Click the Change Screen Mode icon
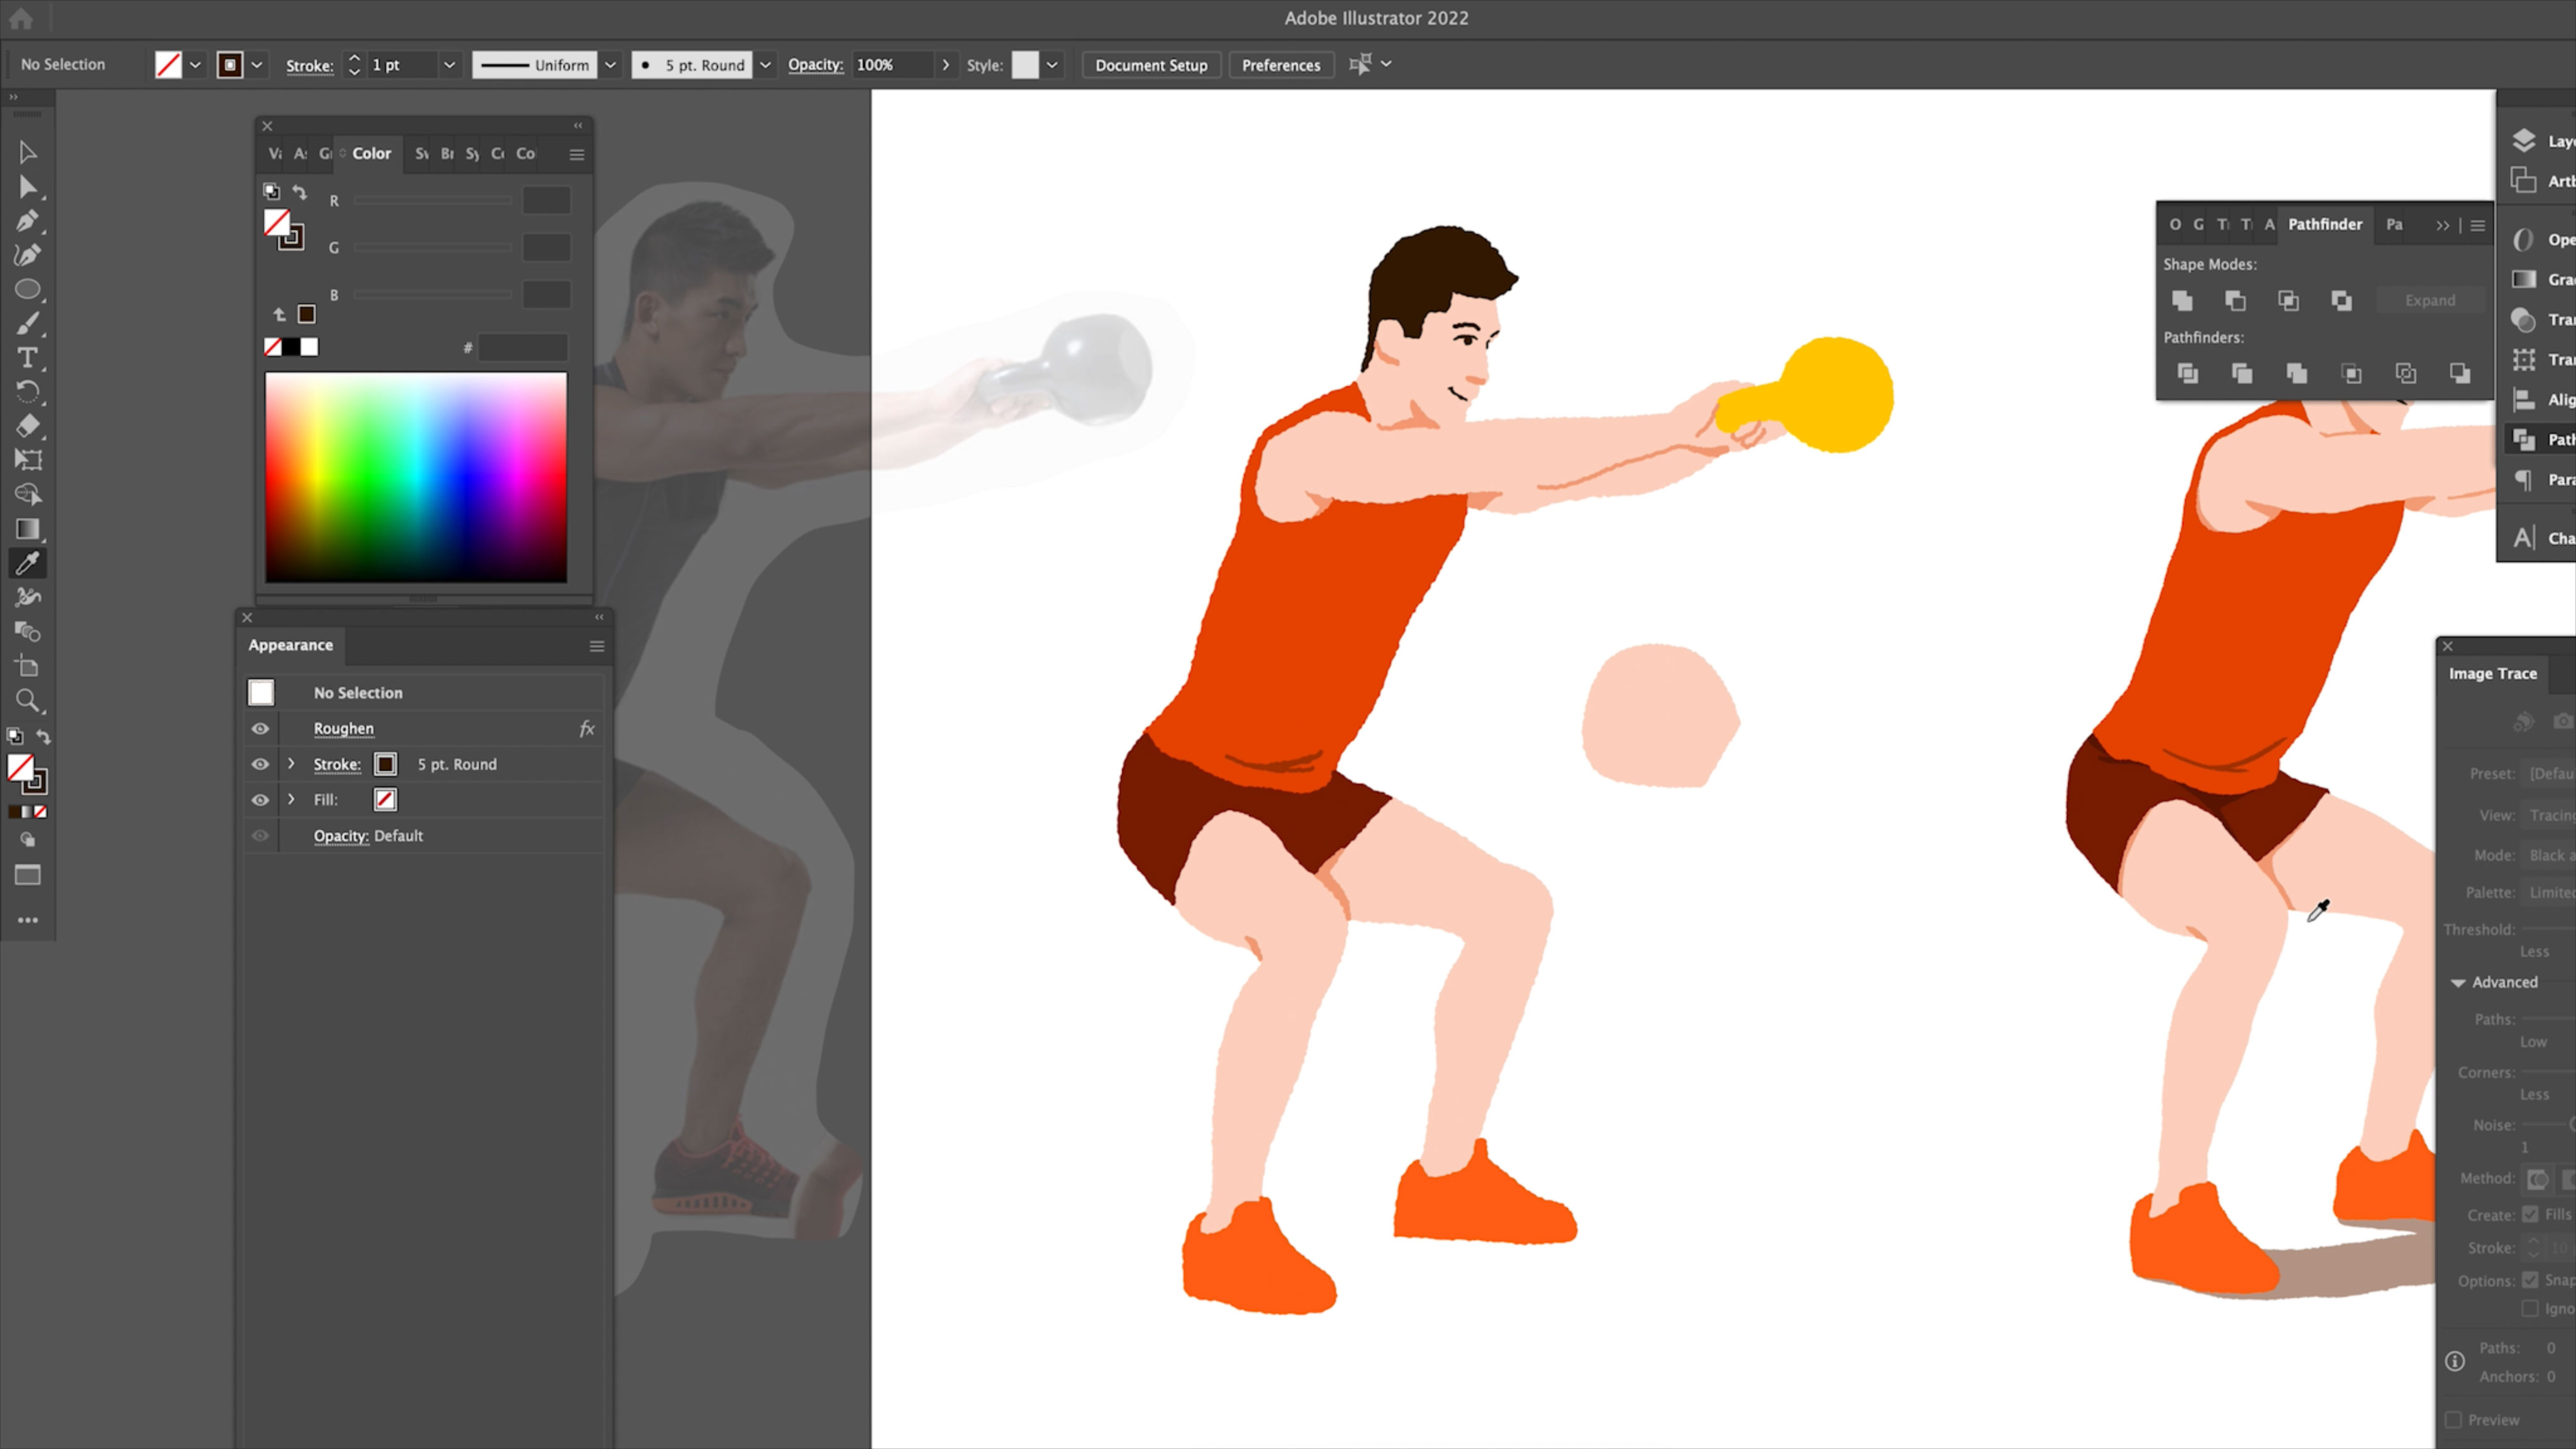Screen dimensions: 2576x1449 [27, 875]
